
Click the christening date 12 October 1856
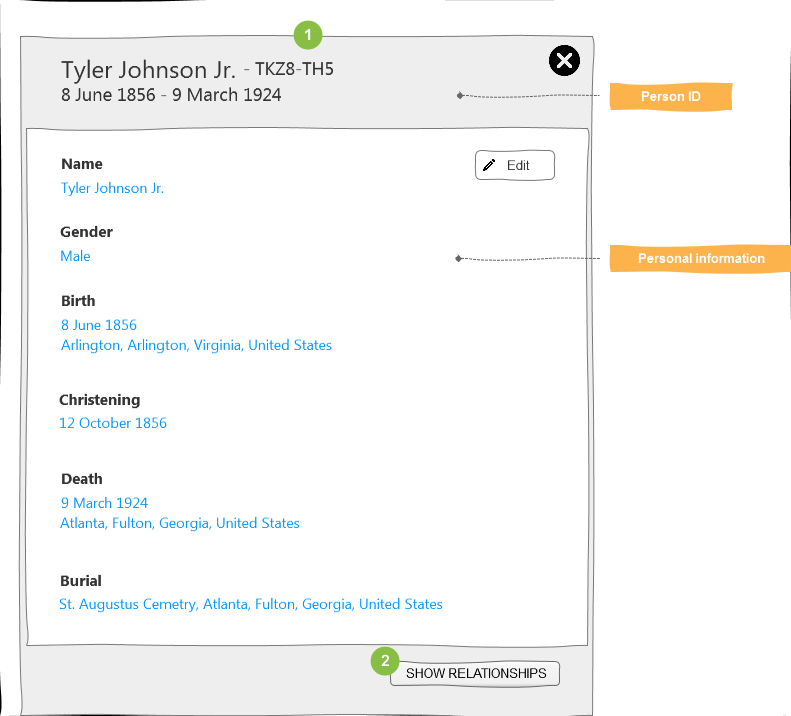pyautogui.click(x=113, y=423)
